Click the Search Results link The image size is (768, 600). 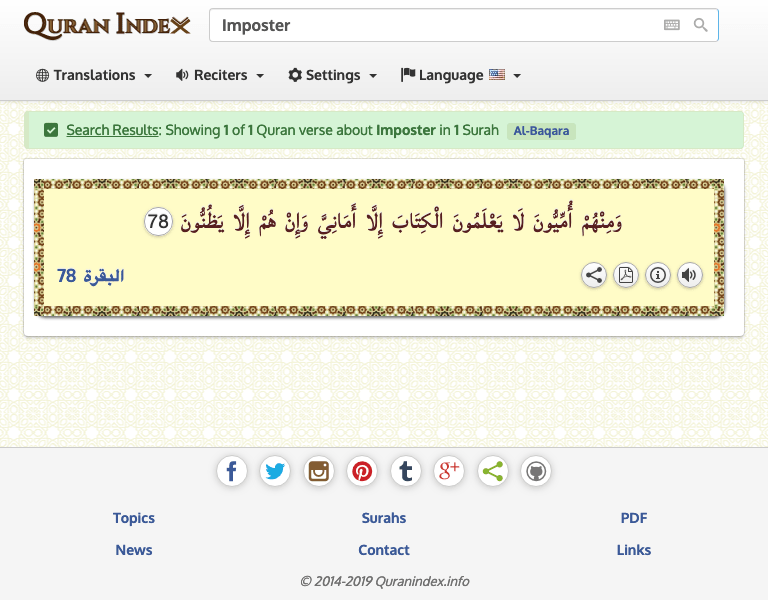click(x=112, y=130)
